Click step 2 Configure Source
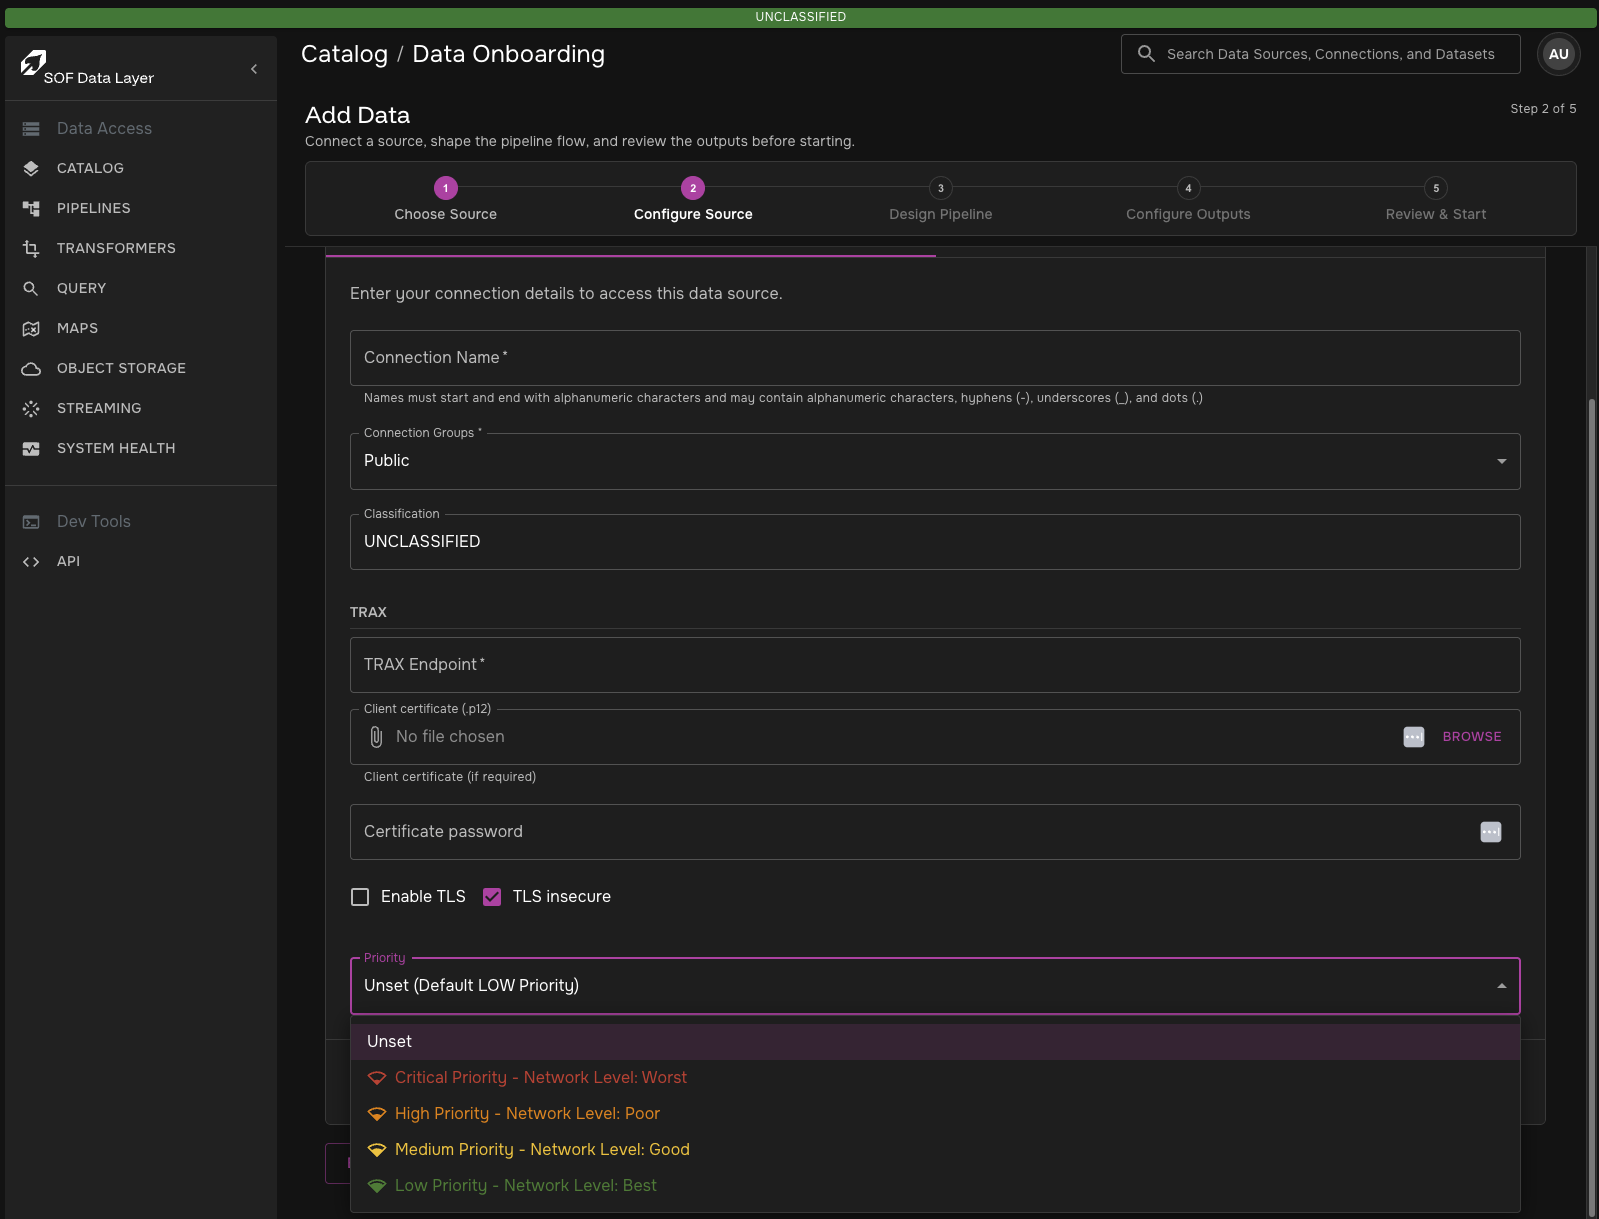 point(693,200)
